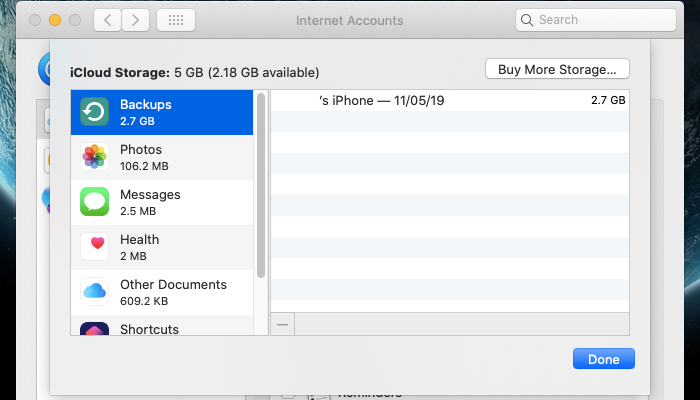This screenshot has height=400, width=700.
Task: Minimize with the yellow window button
Action: click(x=55, y=20)
